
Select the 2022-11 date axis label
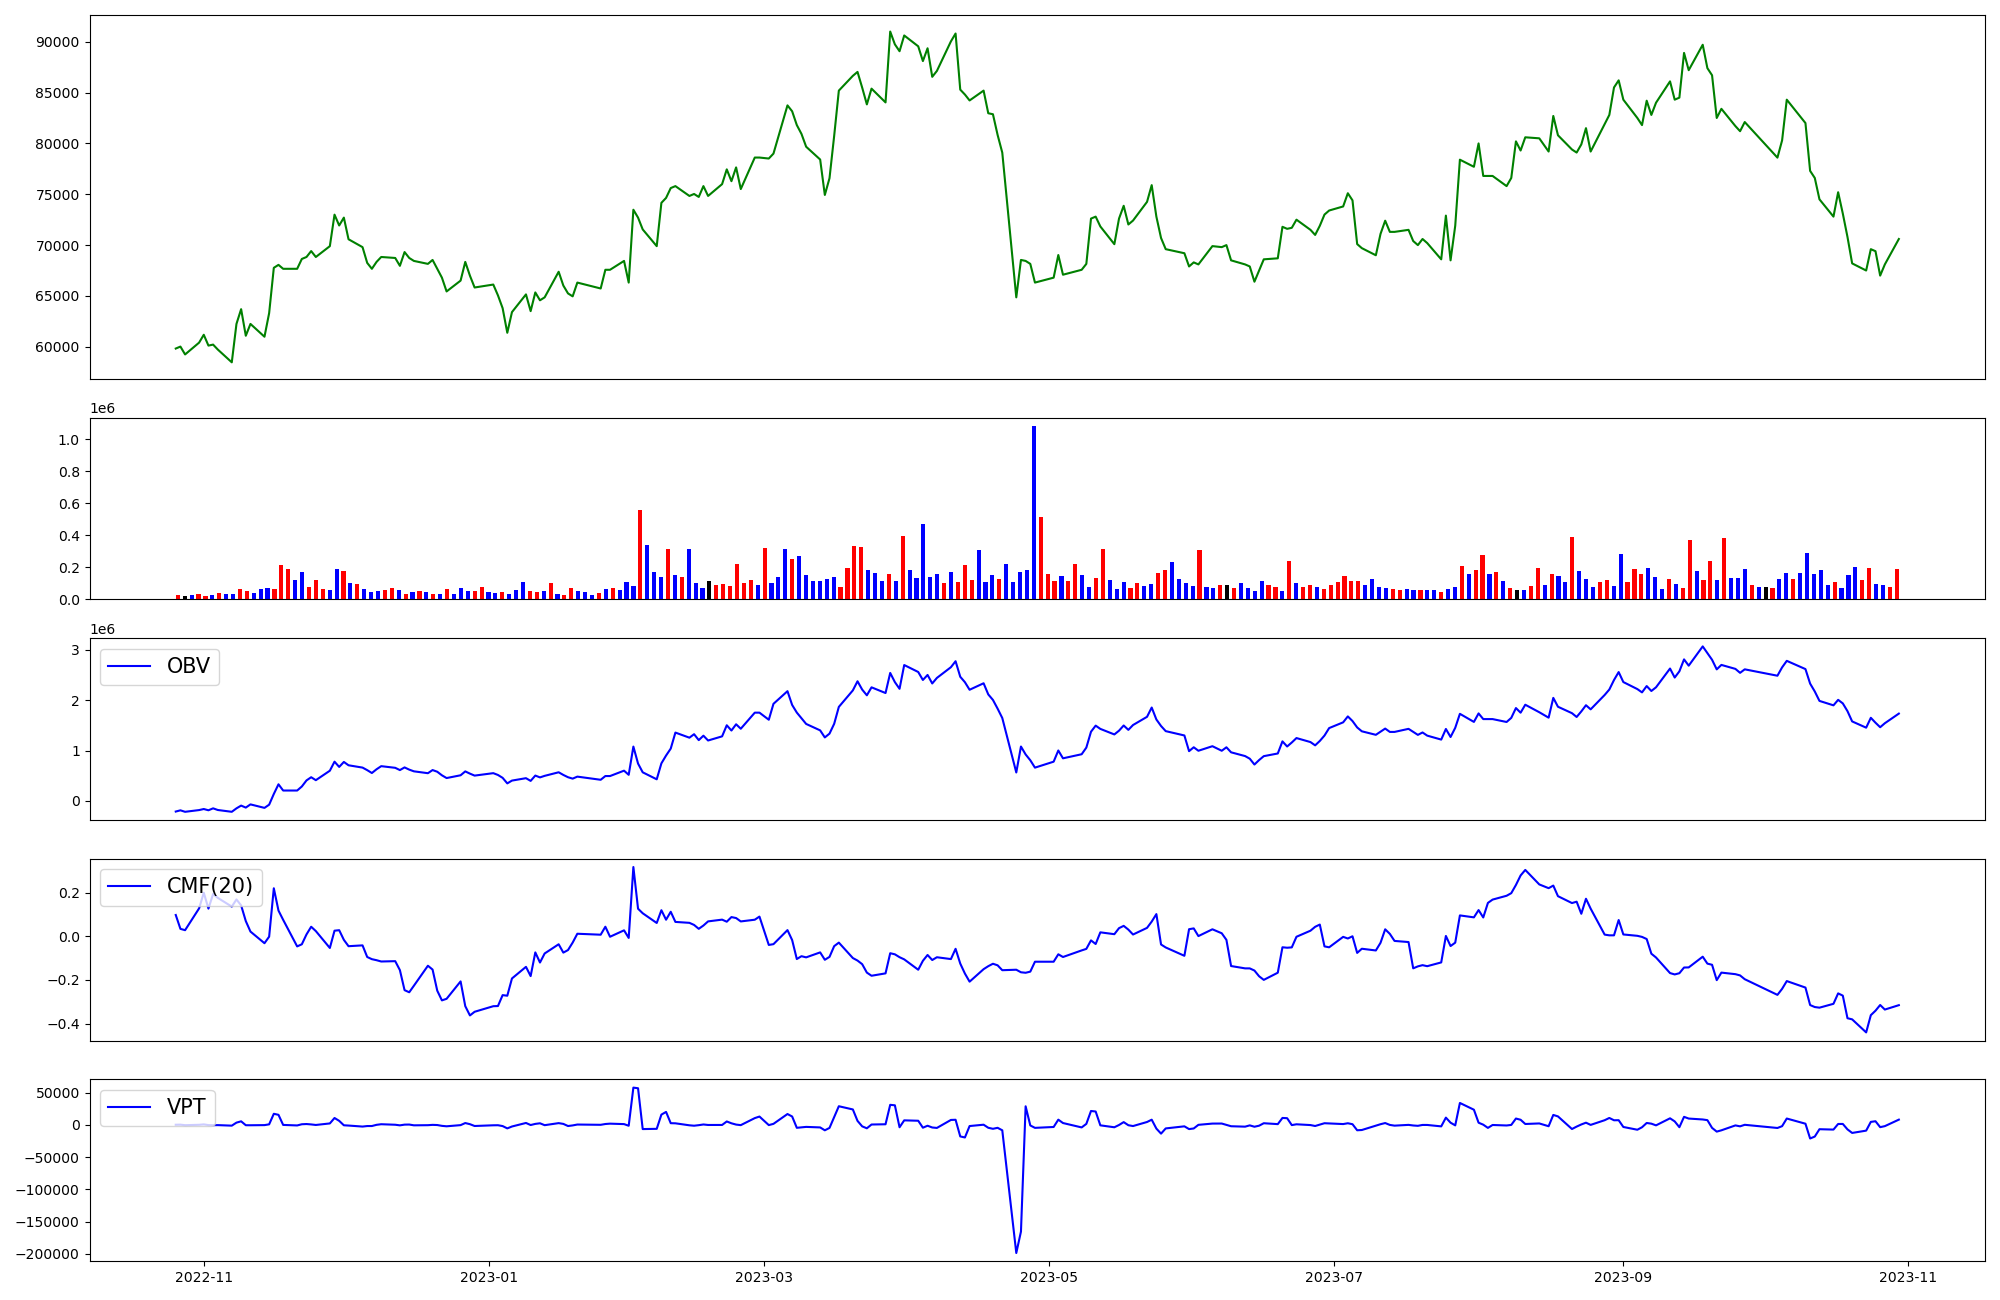[204, 1277]
